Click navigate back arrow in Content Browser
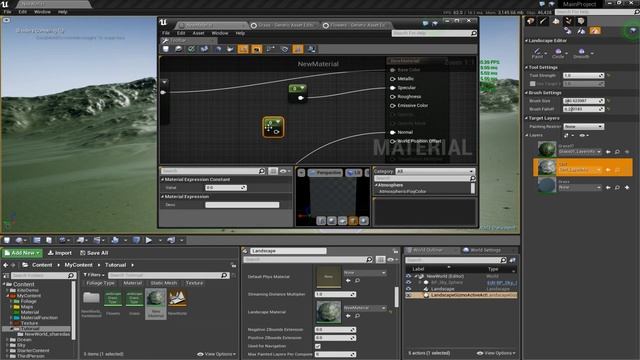This screenshot has height=360, width=640. (x=6, y=265)
